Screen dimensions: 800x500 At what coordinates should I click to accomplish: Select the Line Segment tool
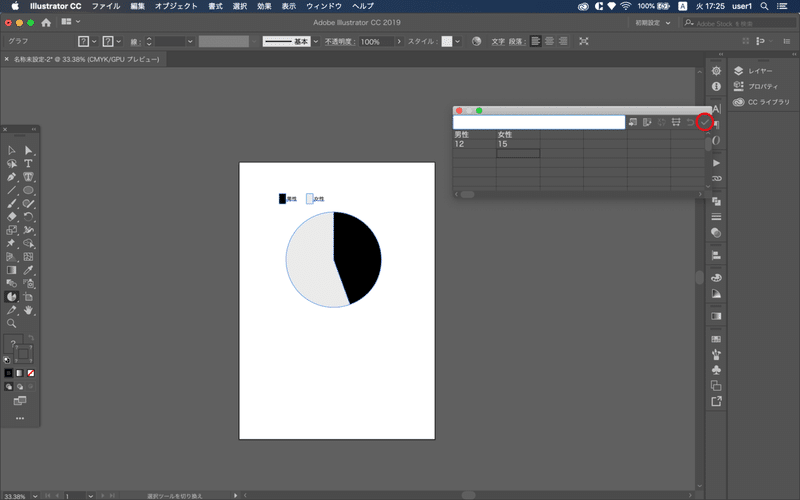[x=11, y=190]
